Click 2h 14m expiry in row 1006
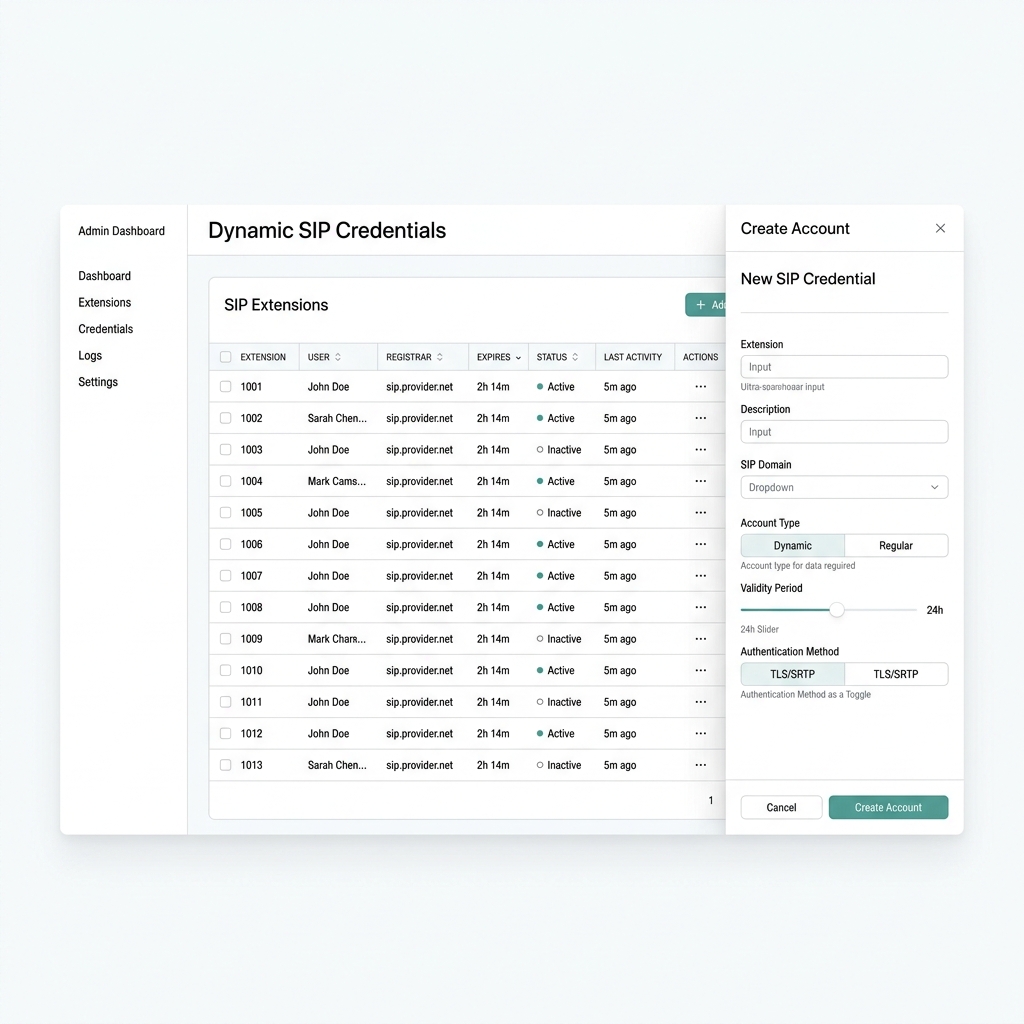Viewport: 1024px width, 1024px height. [x=493, y=544]
